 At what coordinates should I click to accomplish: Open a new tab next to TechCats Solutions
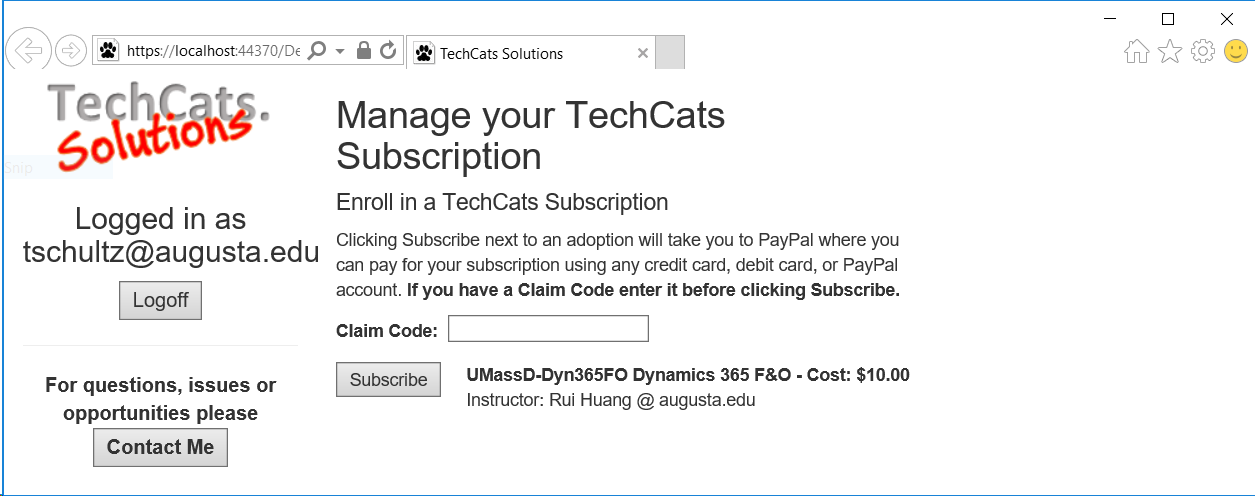[670, 53]
